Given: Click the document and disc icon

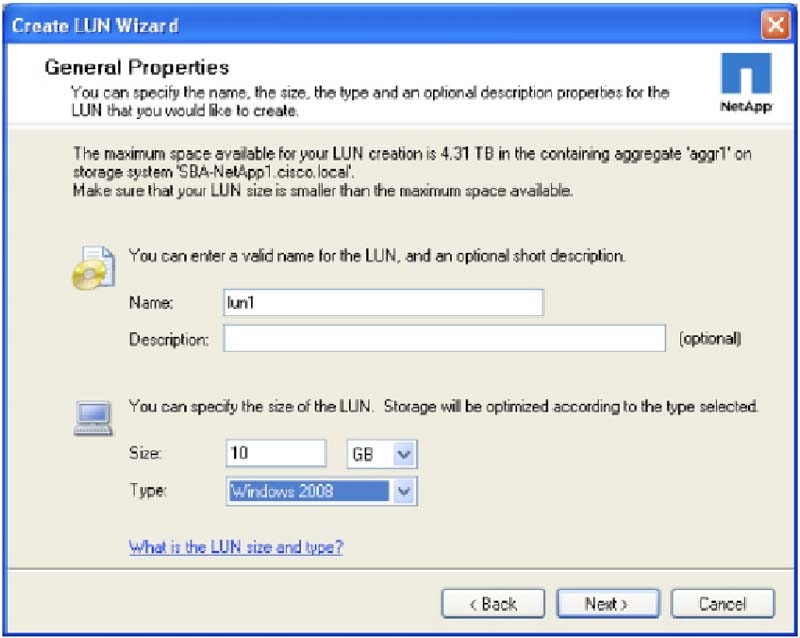Looking at the screenshot, I should 92,265.
